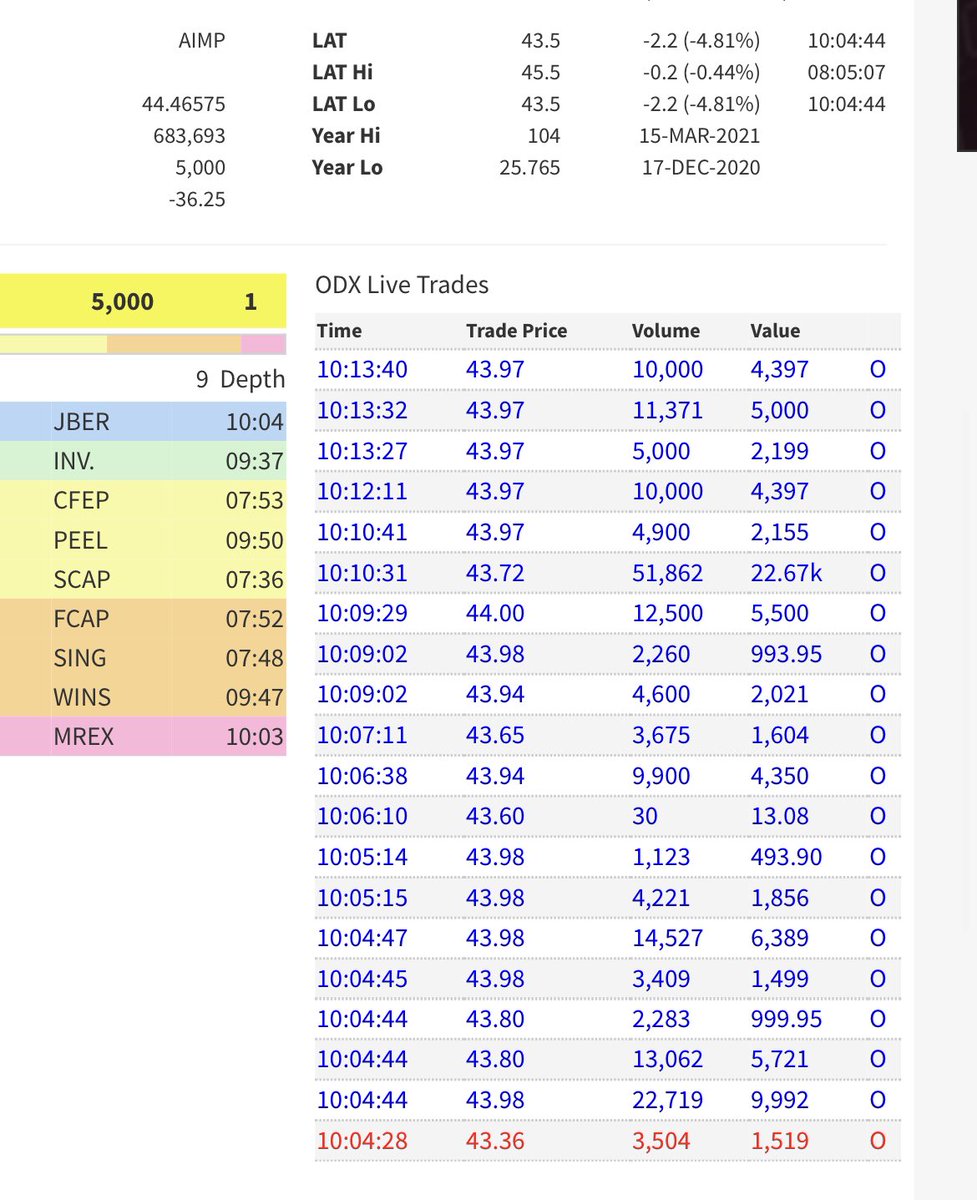Select the FCAP market maker row
This screenshot has height=1200, width=977.
point(143,619)
